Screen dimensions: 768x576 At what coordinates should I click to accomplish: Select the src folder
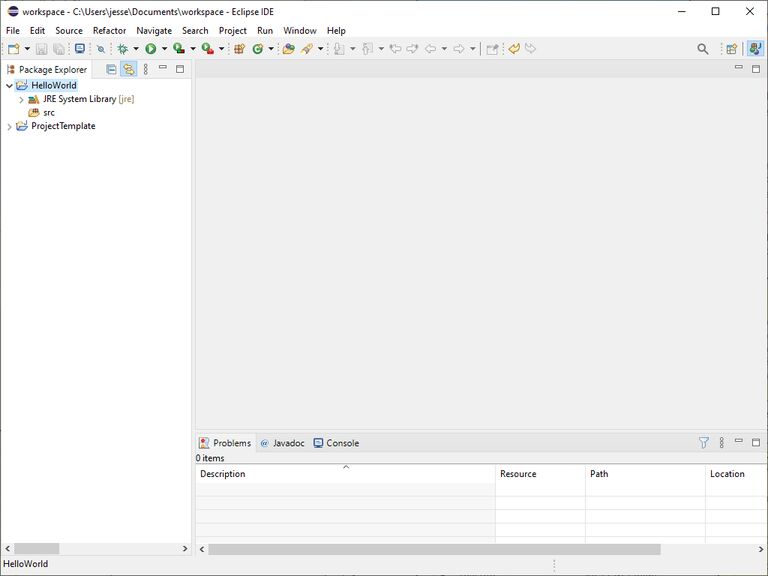[x=48, y=113]
